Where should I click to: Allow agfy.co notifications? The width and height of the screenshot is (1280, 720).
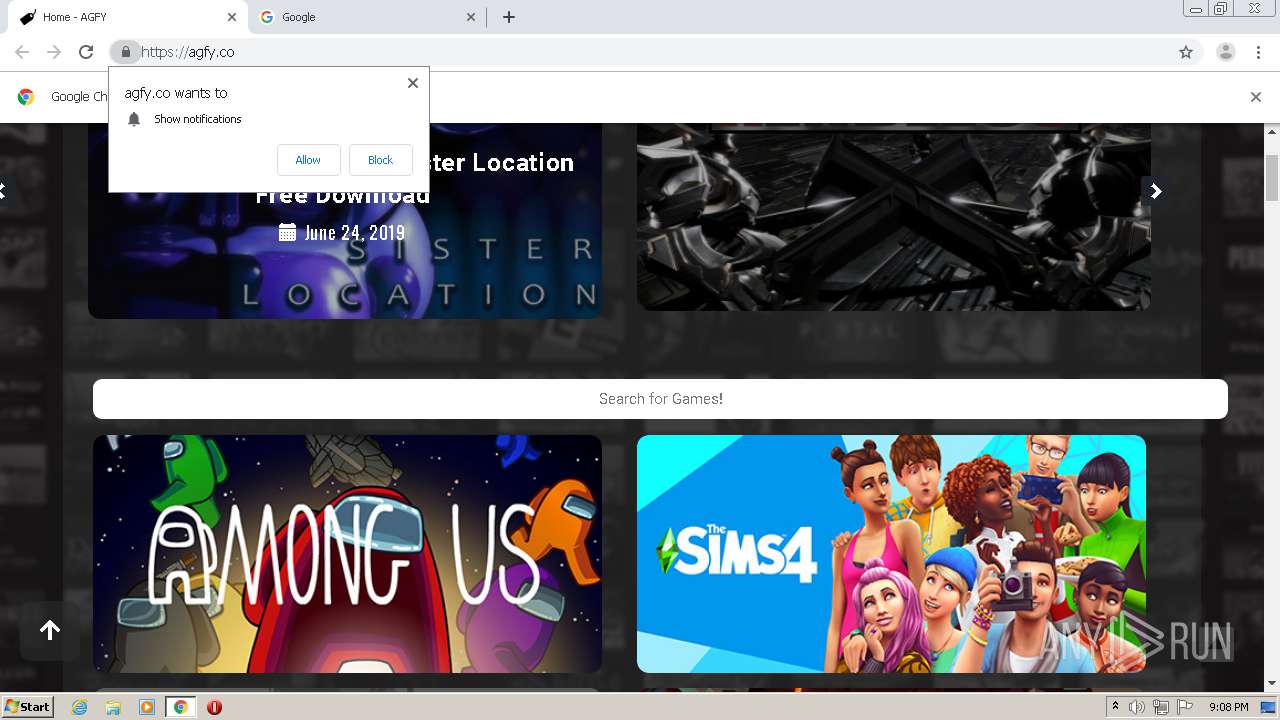tap(308, 160)
